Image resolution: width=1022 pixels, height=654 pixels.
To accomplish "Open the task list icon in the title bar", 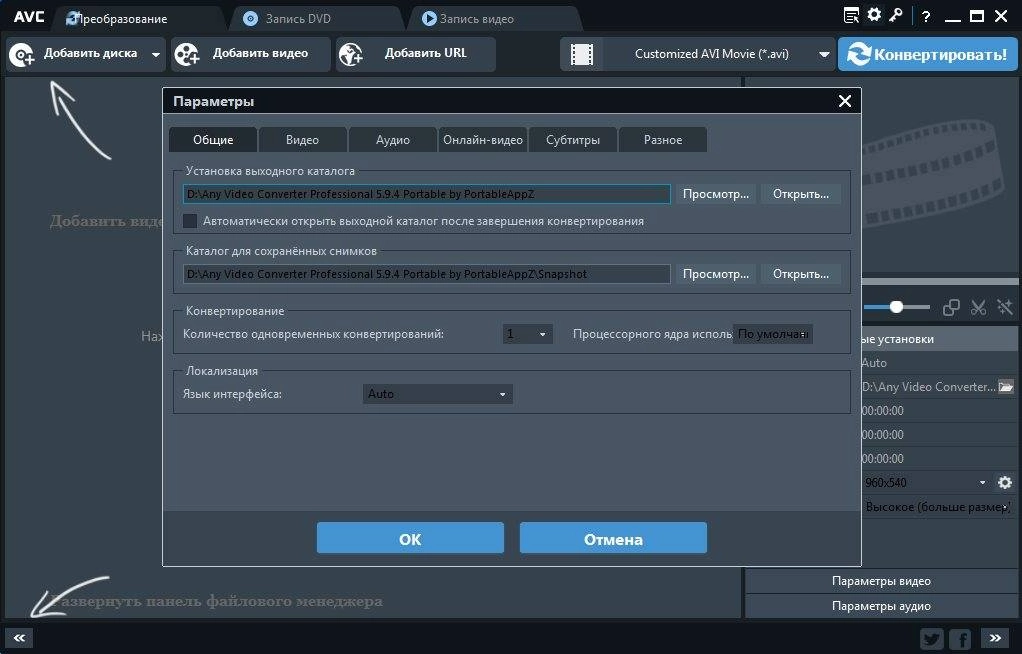I will (851, 15).
